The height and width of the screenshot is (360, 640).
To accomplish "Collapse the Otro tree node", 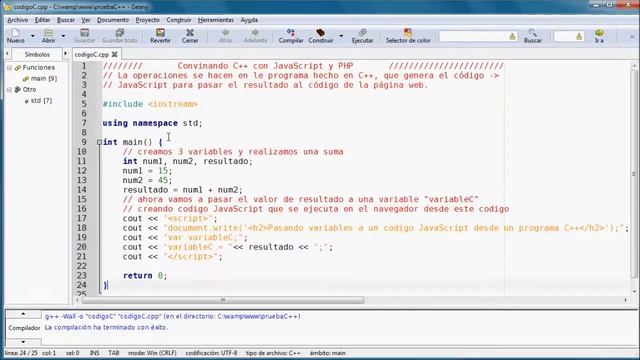I will coord(9,89).
